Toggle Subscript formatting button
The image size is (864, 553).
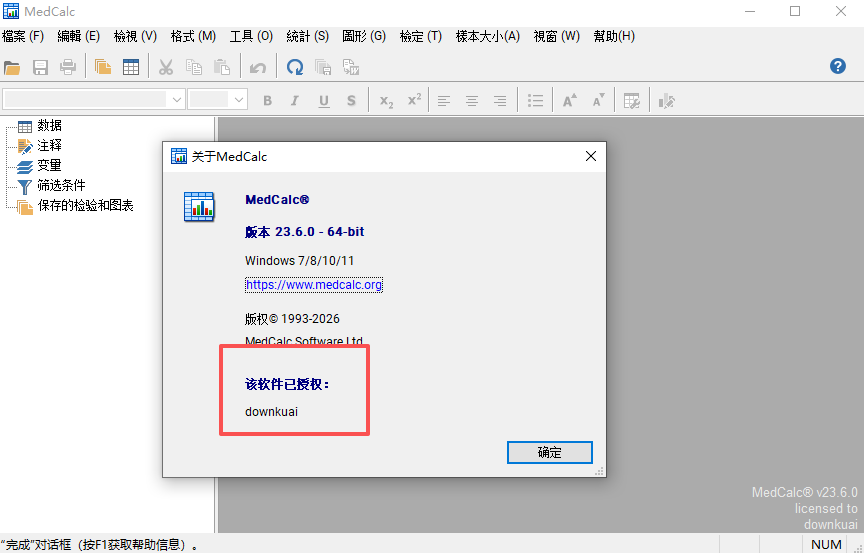click(386, 101)
